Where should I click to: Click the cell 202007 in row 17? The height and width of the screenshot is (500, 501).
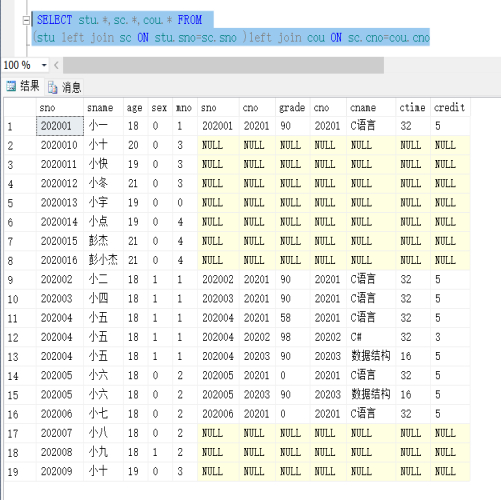60,433
